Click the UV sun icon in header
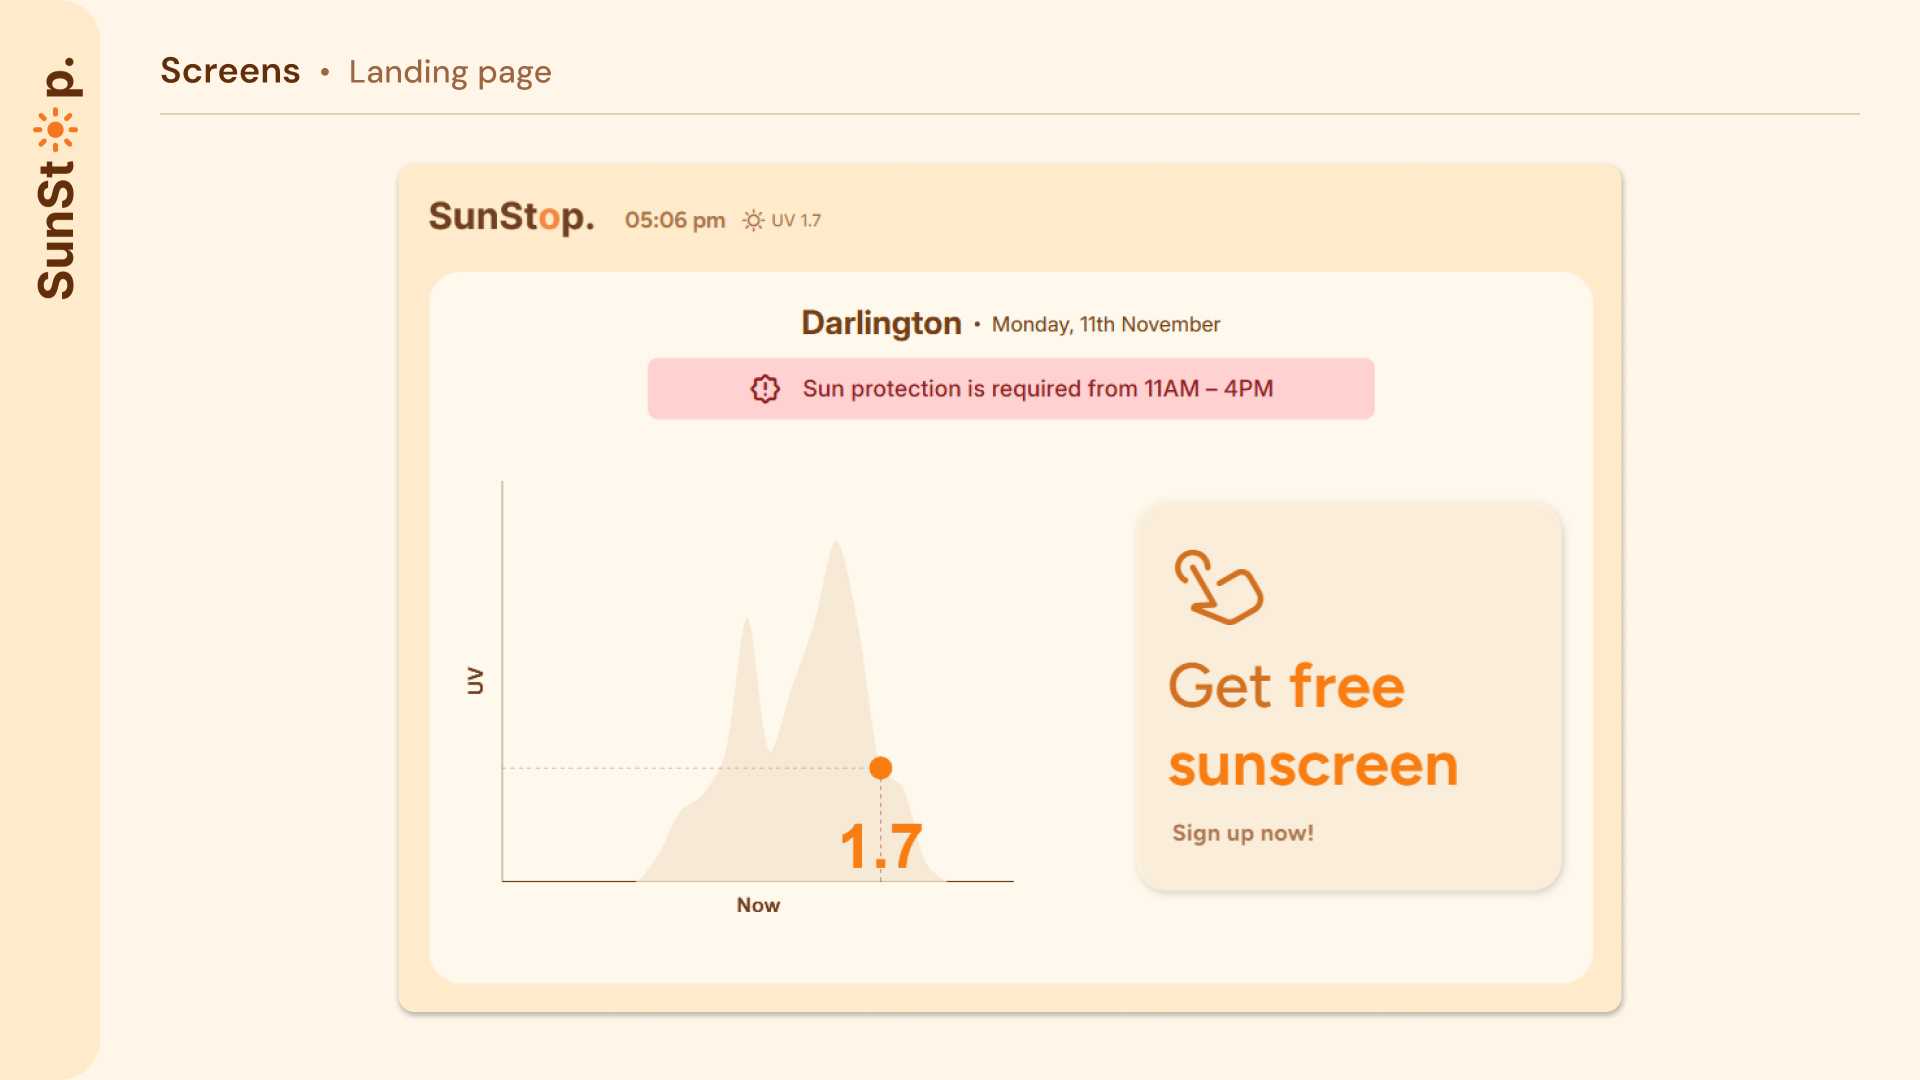Image resolution: width=1920 pixels, height=1080 pixels. (753, 220)
